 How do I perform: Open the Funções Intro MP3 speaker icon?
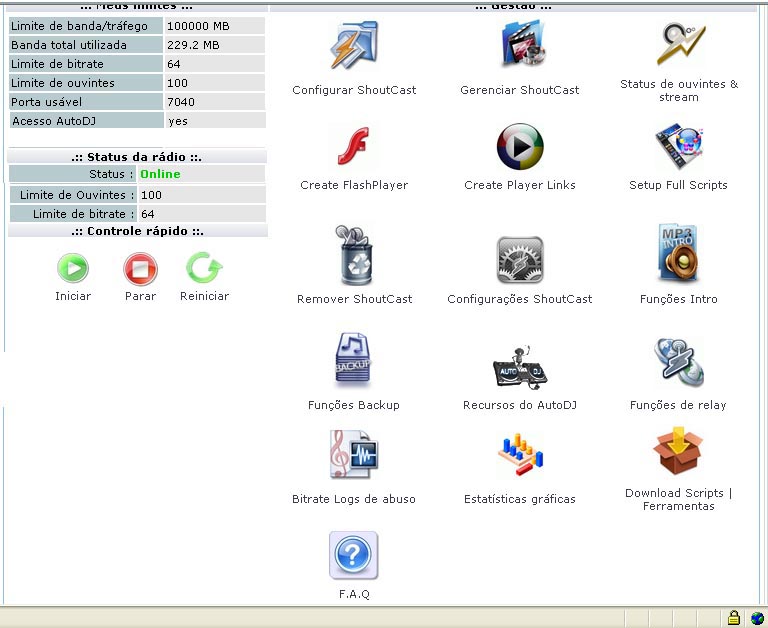pyautogui.click(x=678, y=253)
